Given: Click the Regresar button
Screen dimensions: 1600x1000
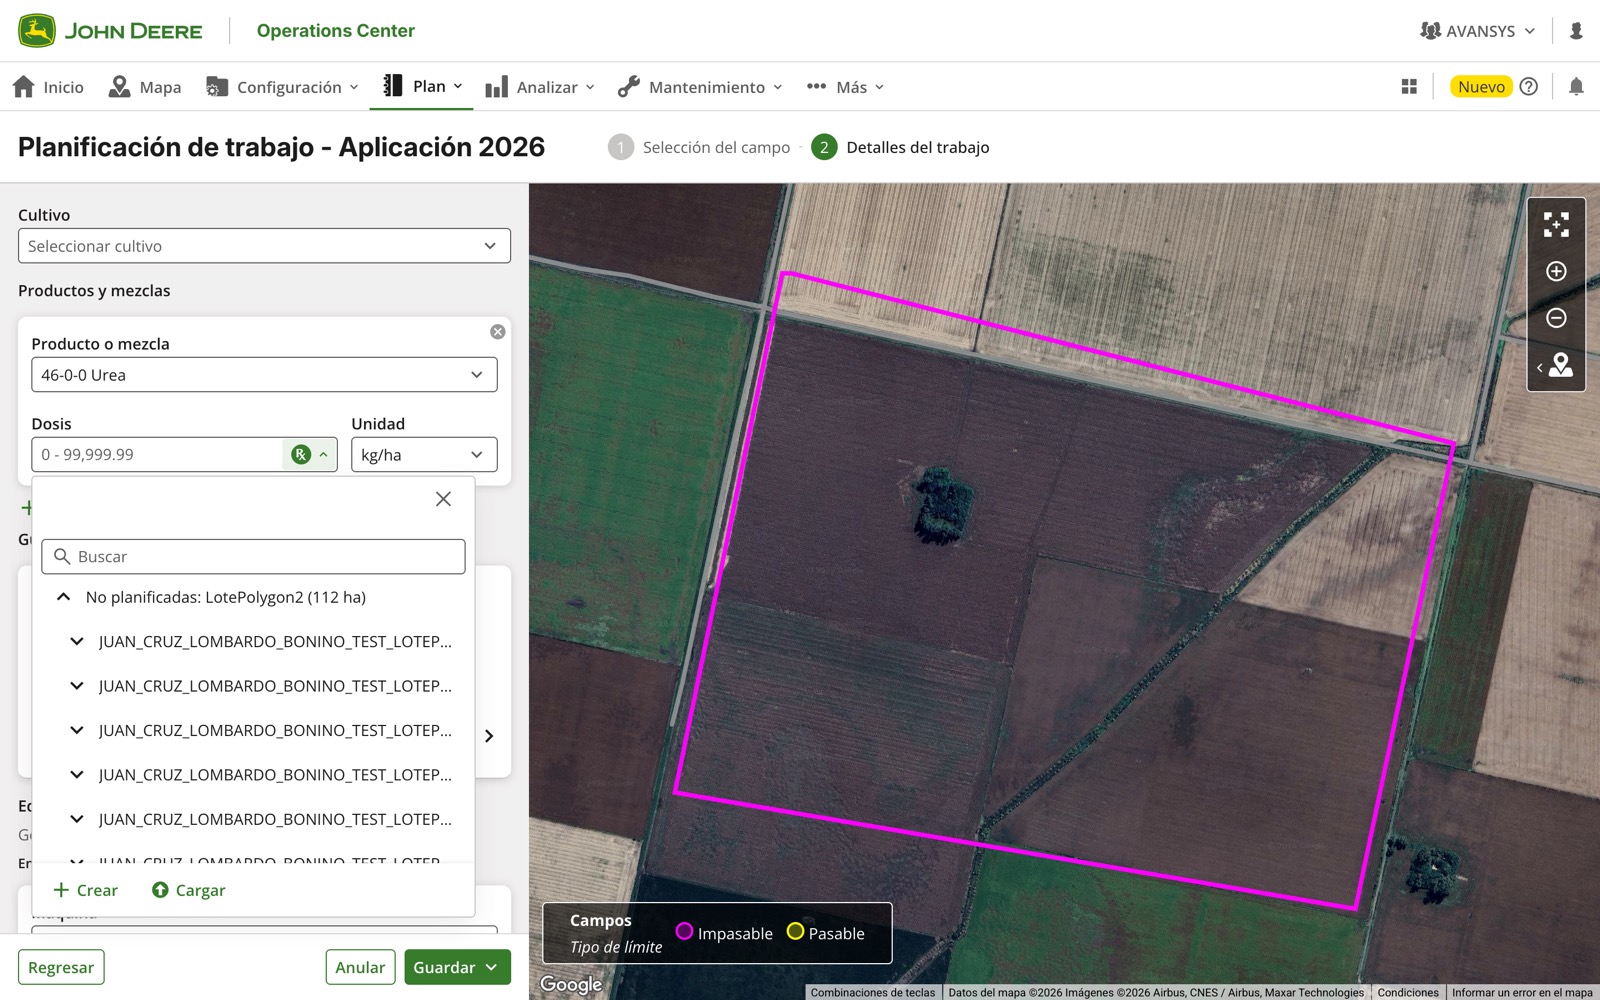Looking at the screenshot, I should coord(61,967).
